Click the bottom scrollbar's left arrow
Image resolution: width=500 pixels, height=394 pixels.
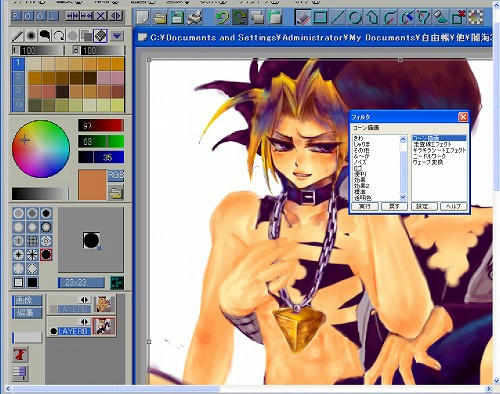click(x=8, y=389)
